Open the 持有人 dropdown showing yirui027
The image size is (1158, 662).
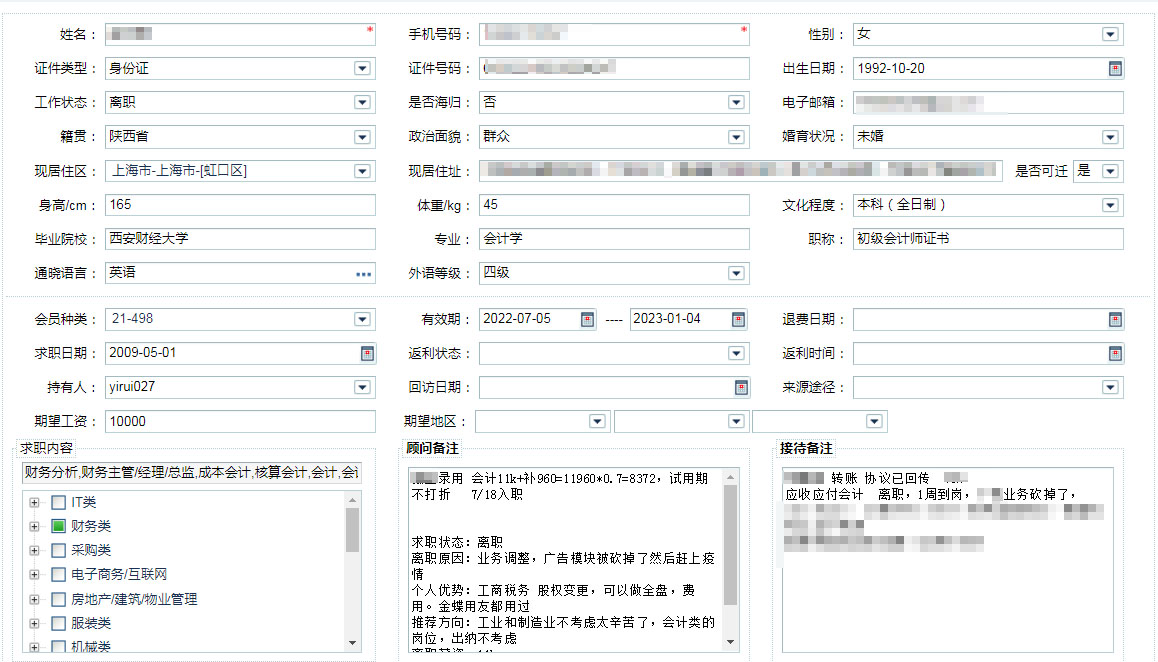tap(362, 387)
